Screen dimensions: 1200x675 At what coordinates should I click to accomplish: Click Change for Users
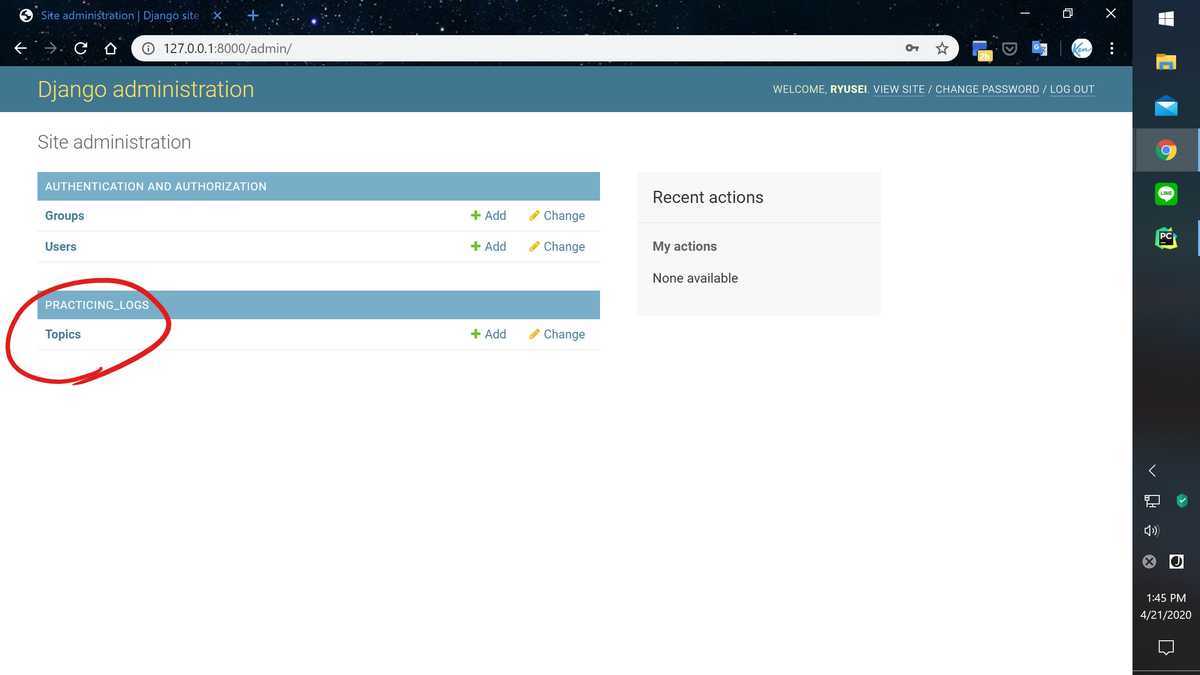click(x=557, y=246)
